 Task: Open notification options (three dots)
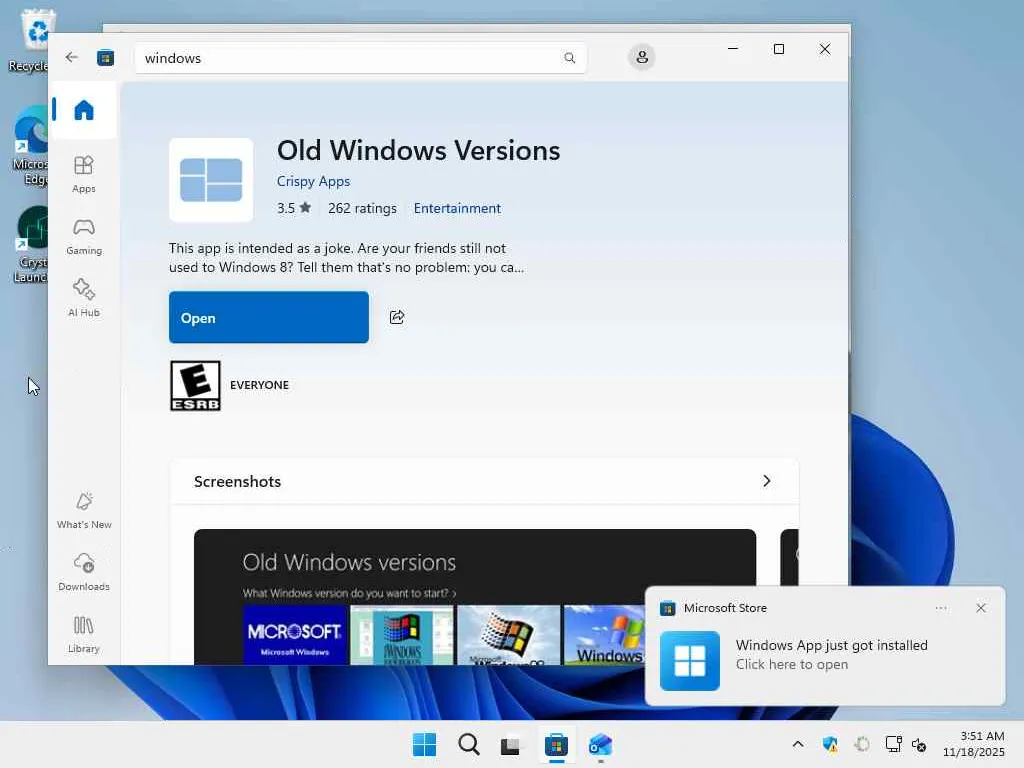pyautogui.click(x=941, y=608)
